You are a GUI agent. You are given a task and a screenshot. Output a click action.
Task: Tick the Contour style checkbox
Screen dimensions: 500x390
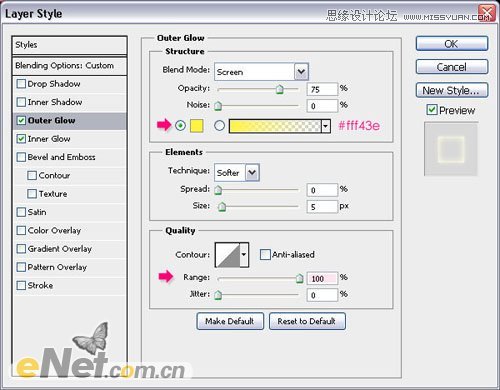(32, 175)
